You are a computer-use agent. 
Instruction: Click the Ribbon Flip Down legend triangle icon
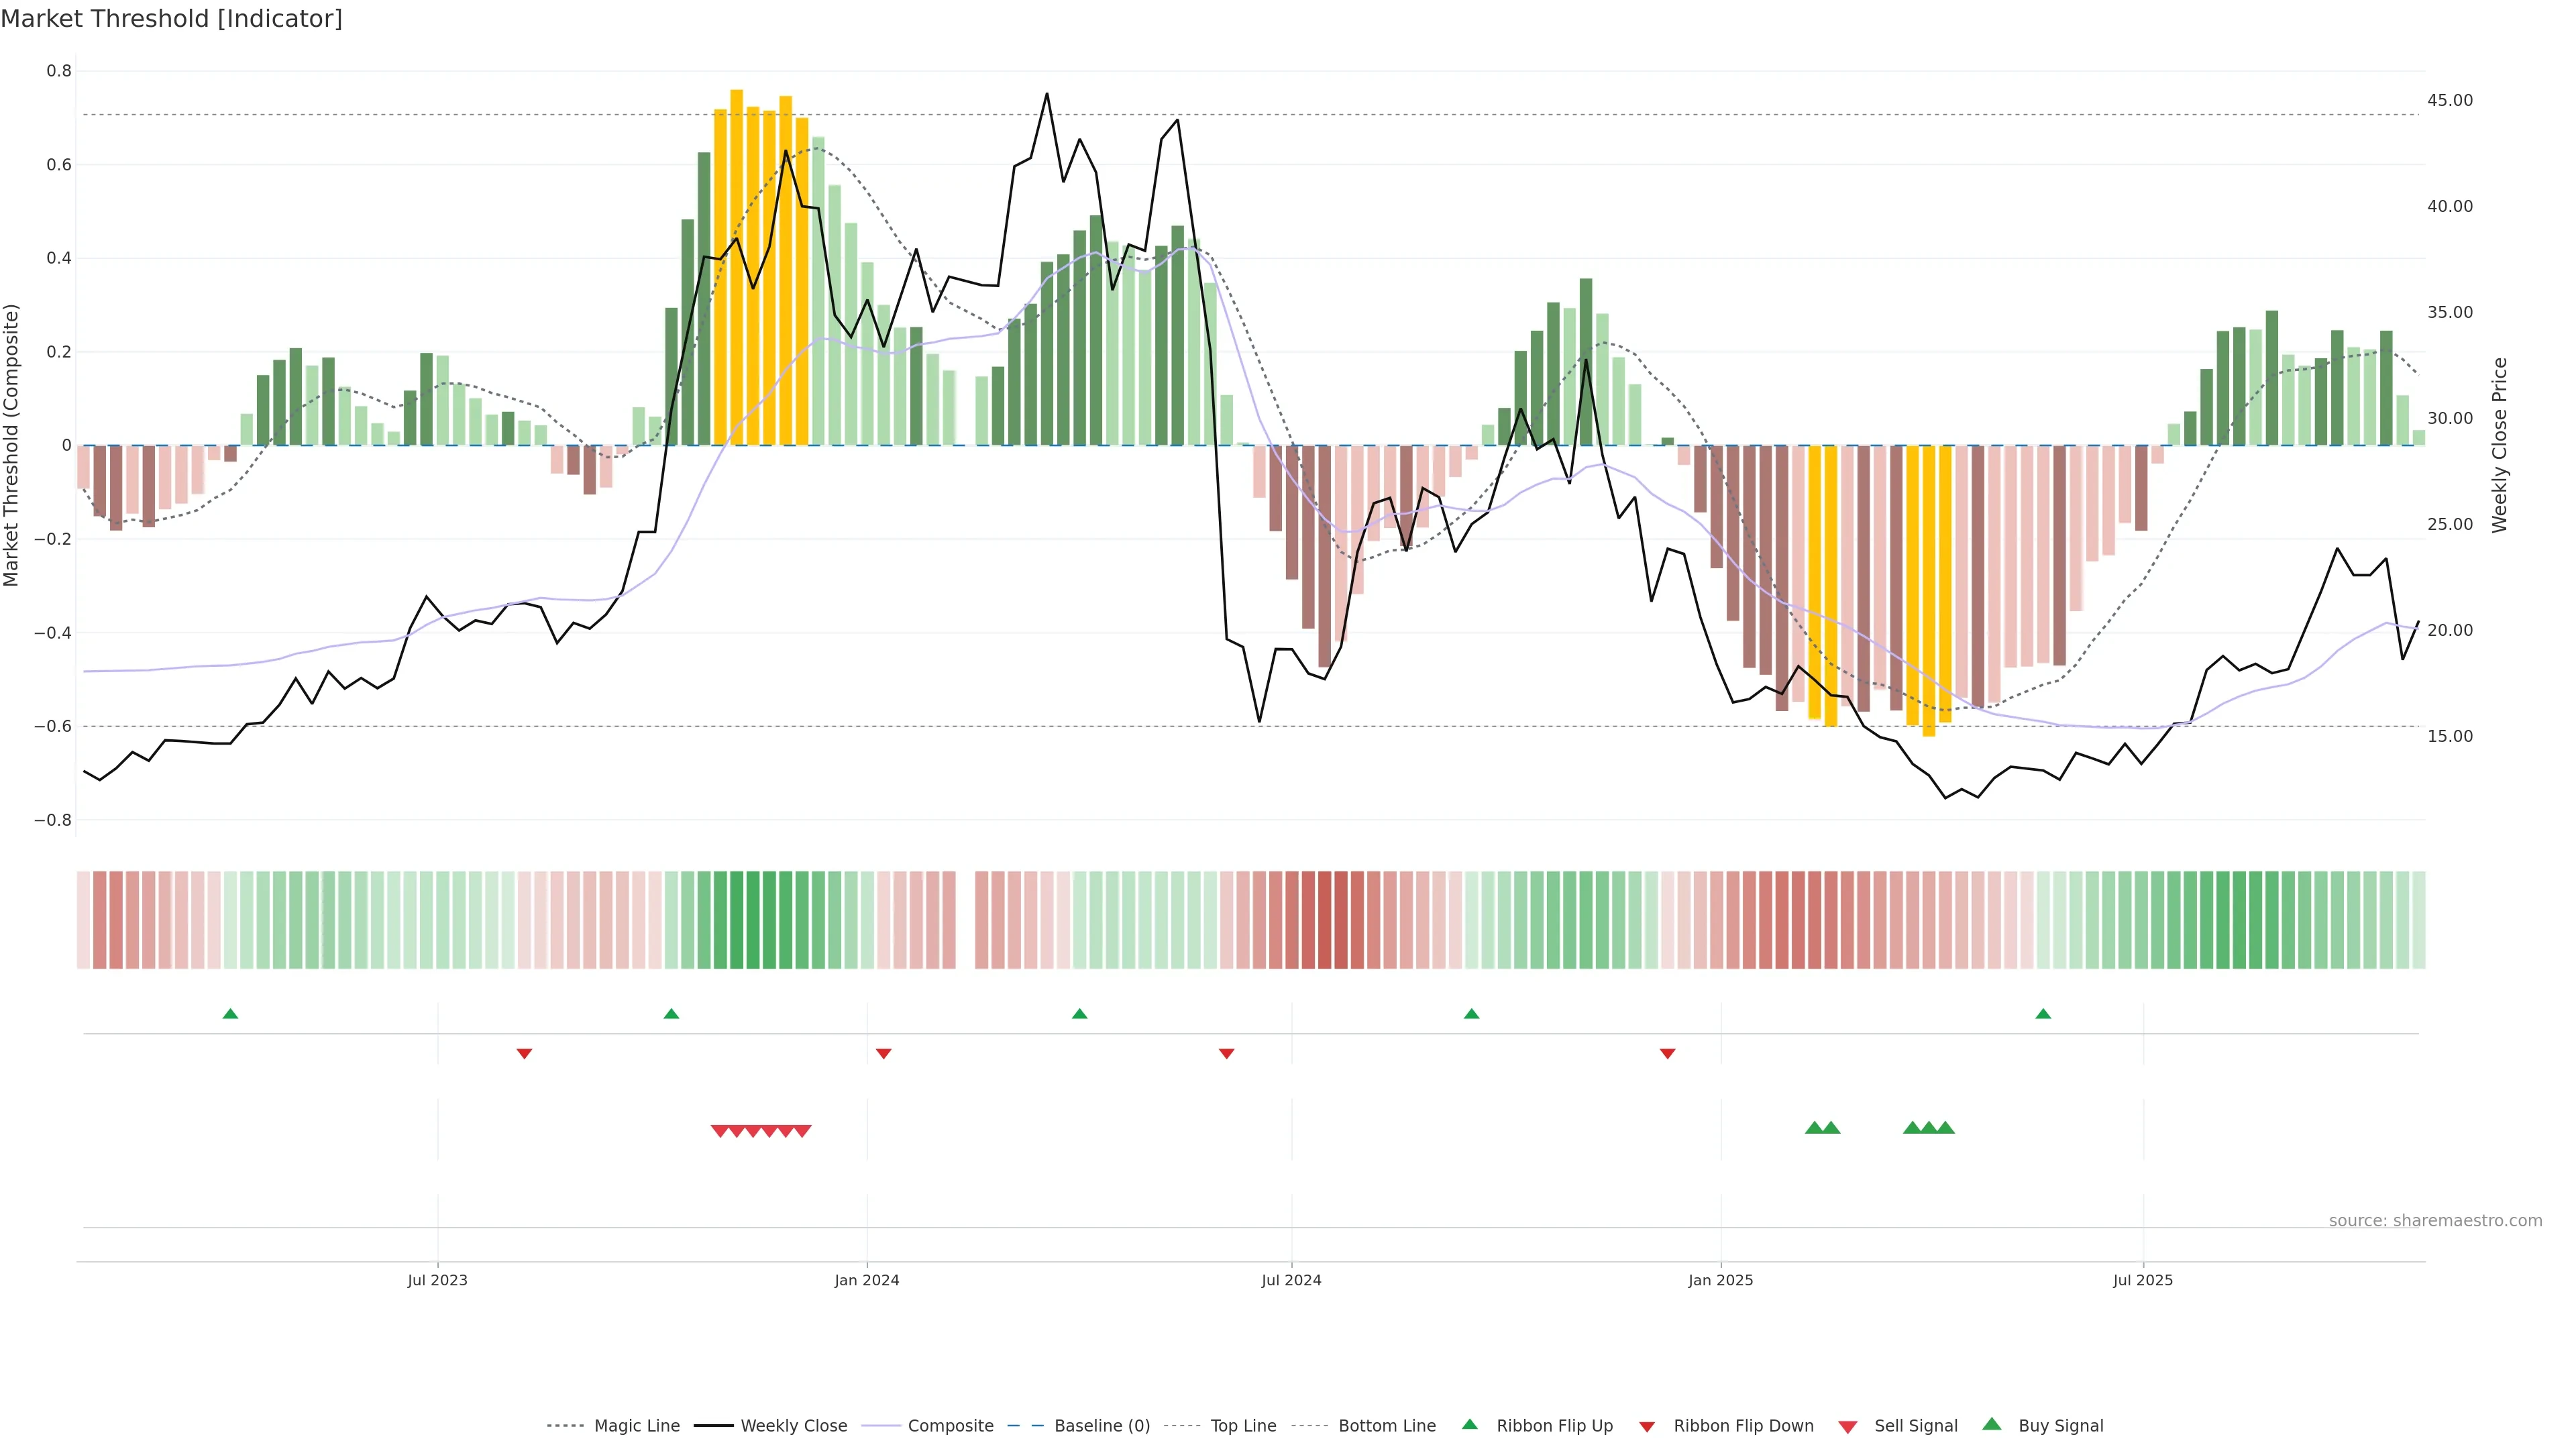coord(1646,1426)
